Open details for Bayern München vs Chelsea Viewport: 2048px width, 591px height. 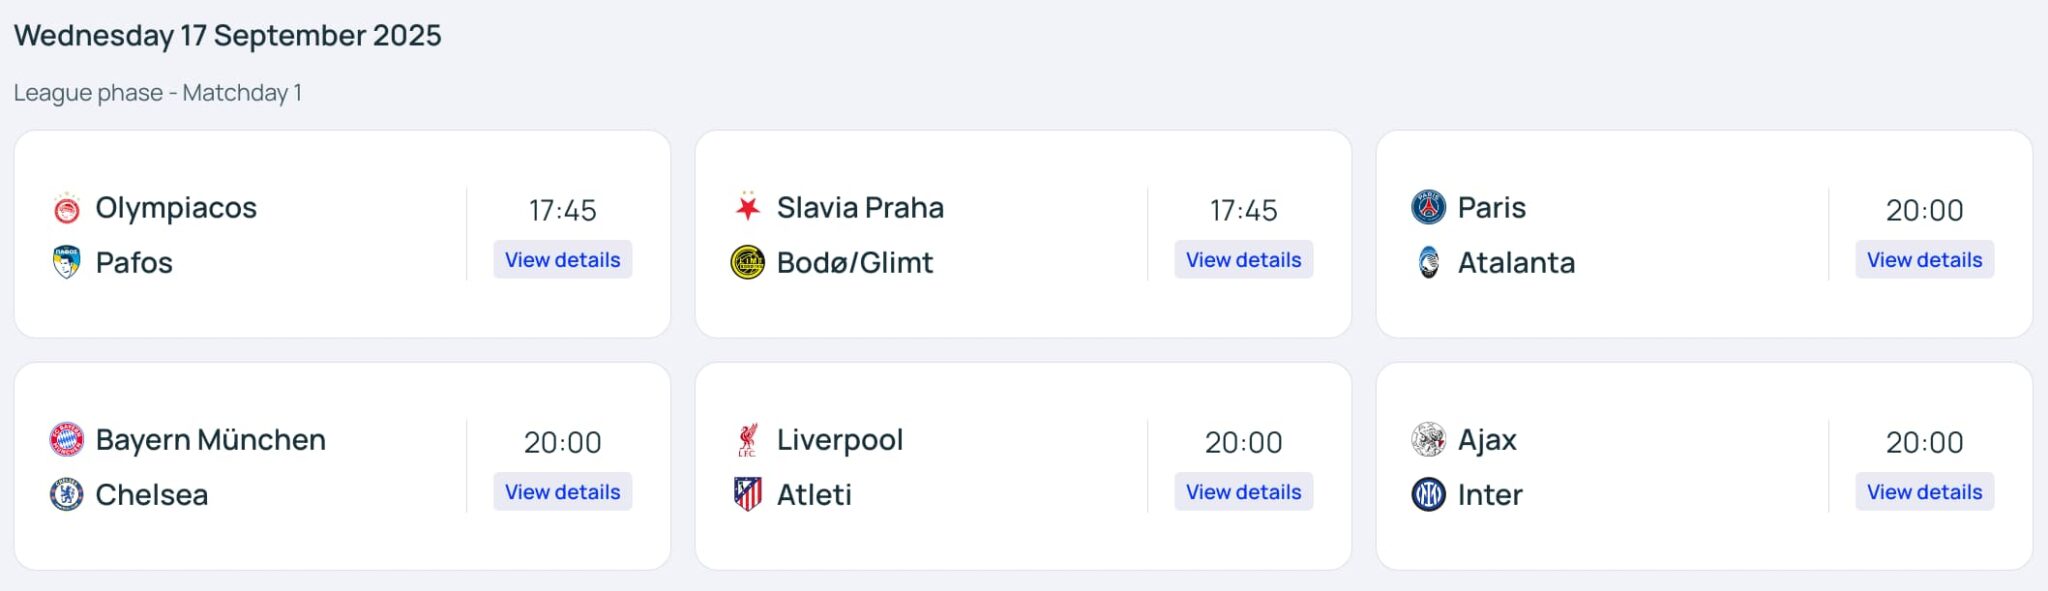pyautogui.click(x=562, y=492)
